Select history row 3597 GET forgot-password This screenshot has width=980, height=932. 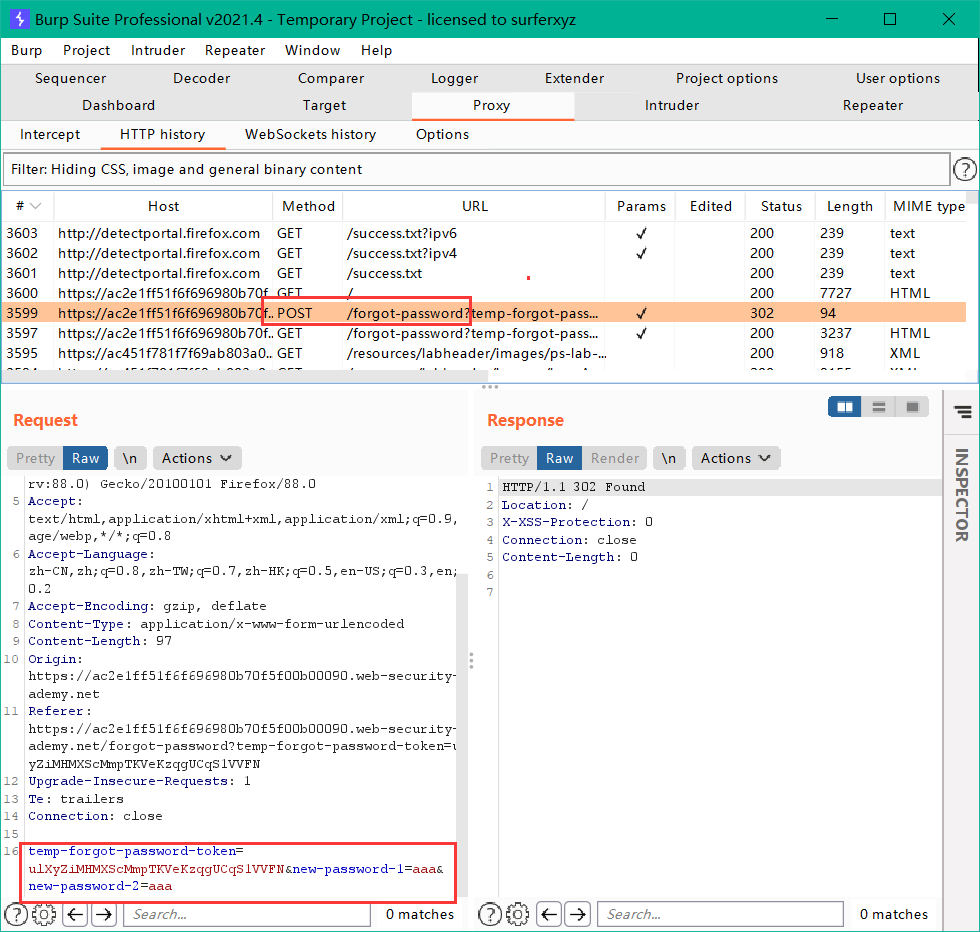pyautogui.click(x=484, y=333)
